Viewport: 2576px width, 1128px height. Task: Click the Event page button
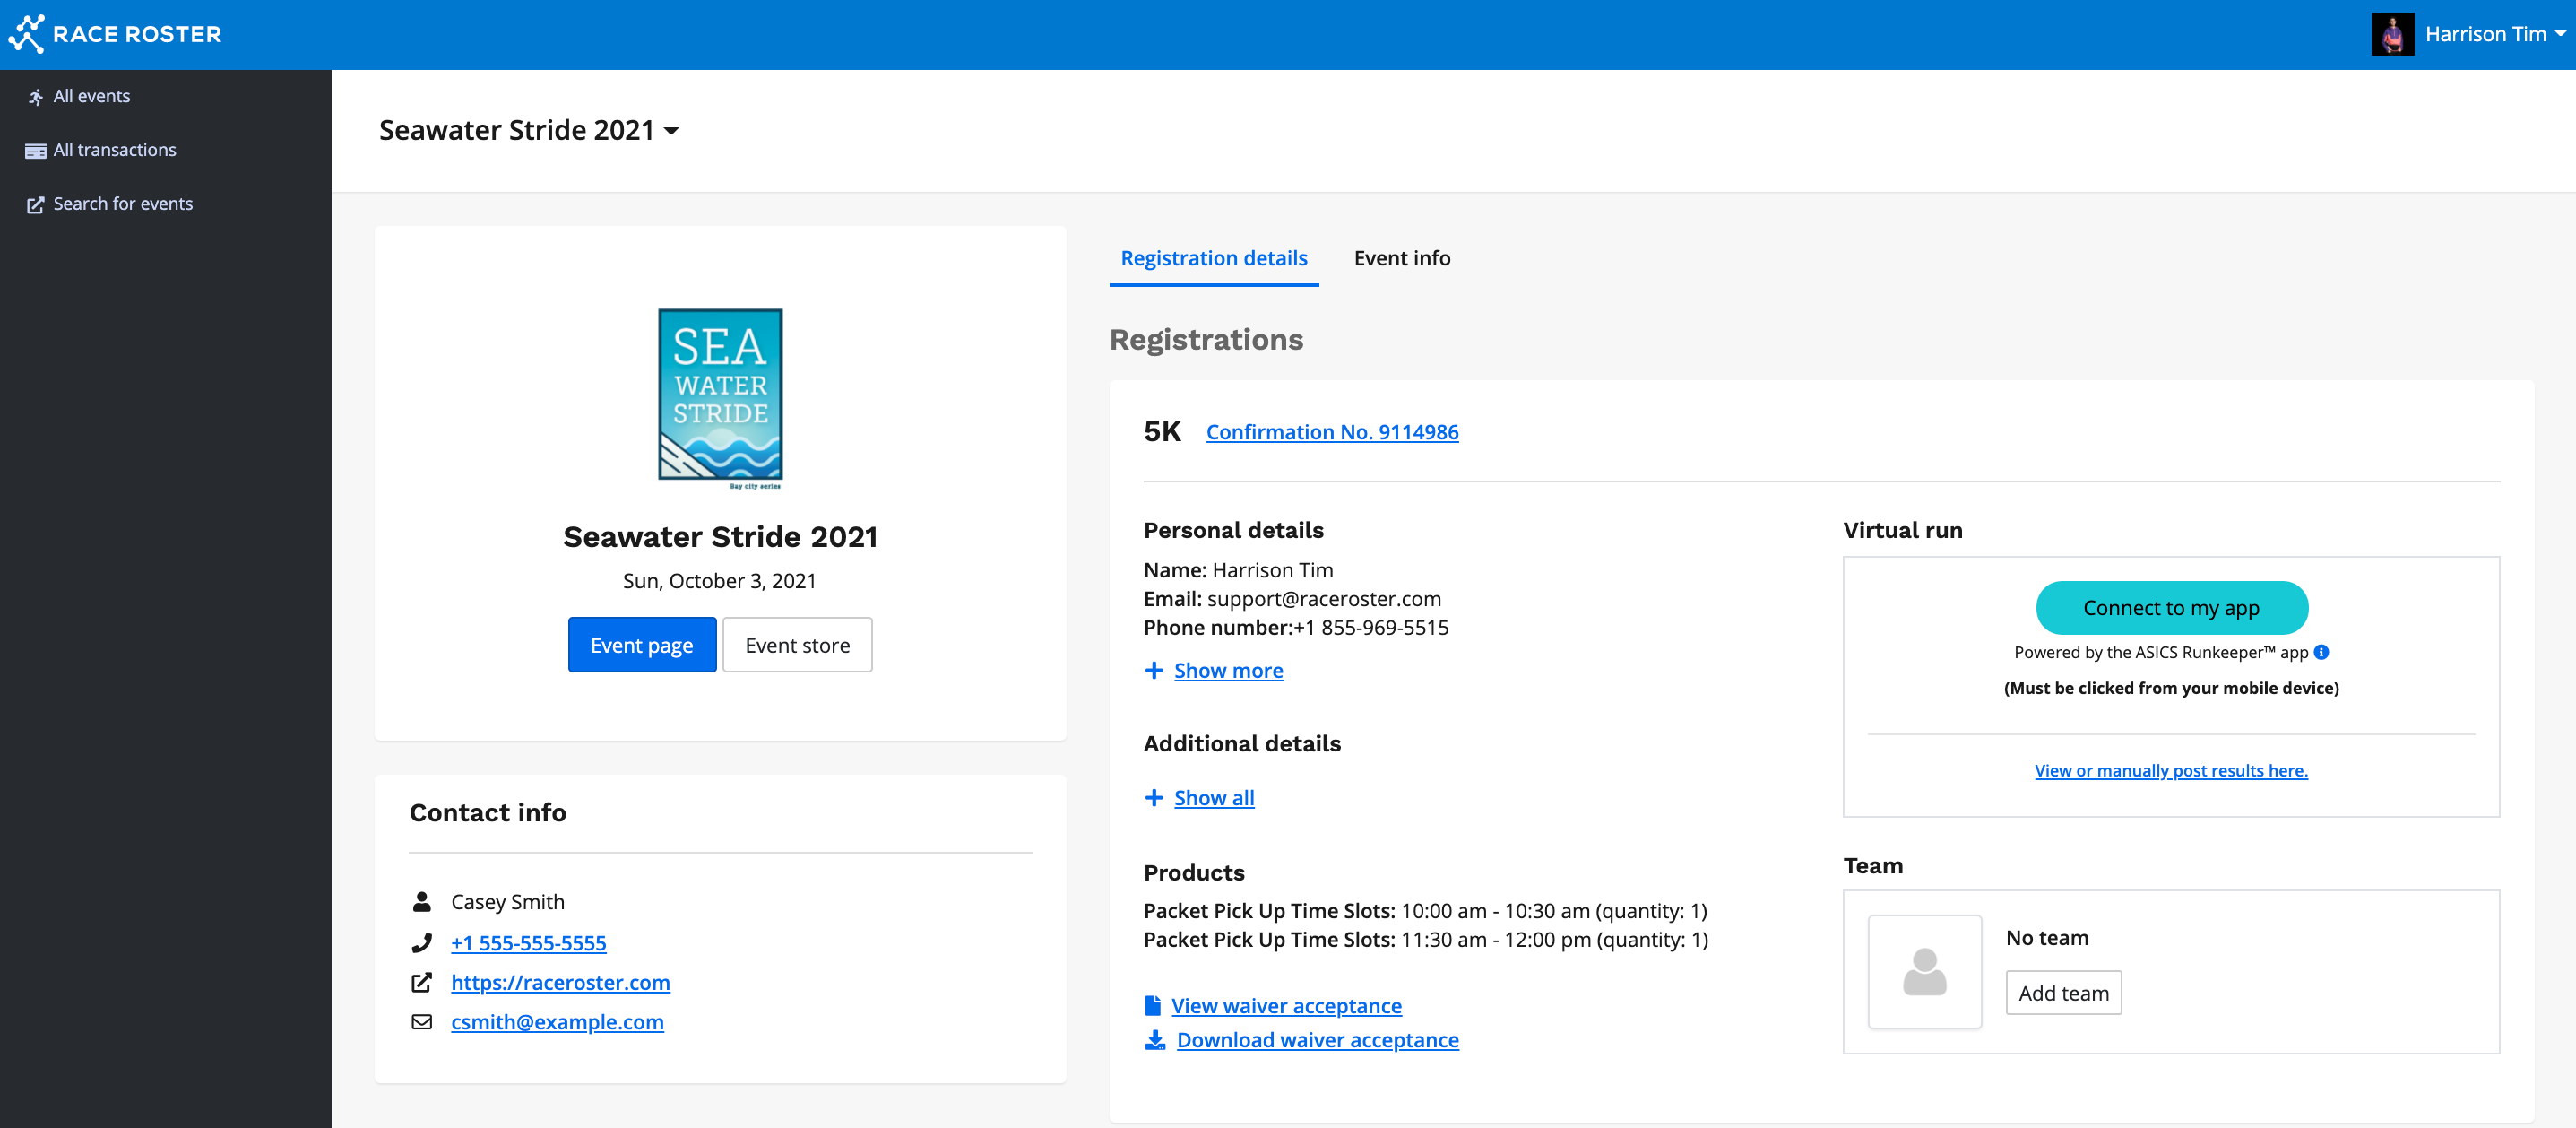click(641, 645)
